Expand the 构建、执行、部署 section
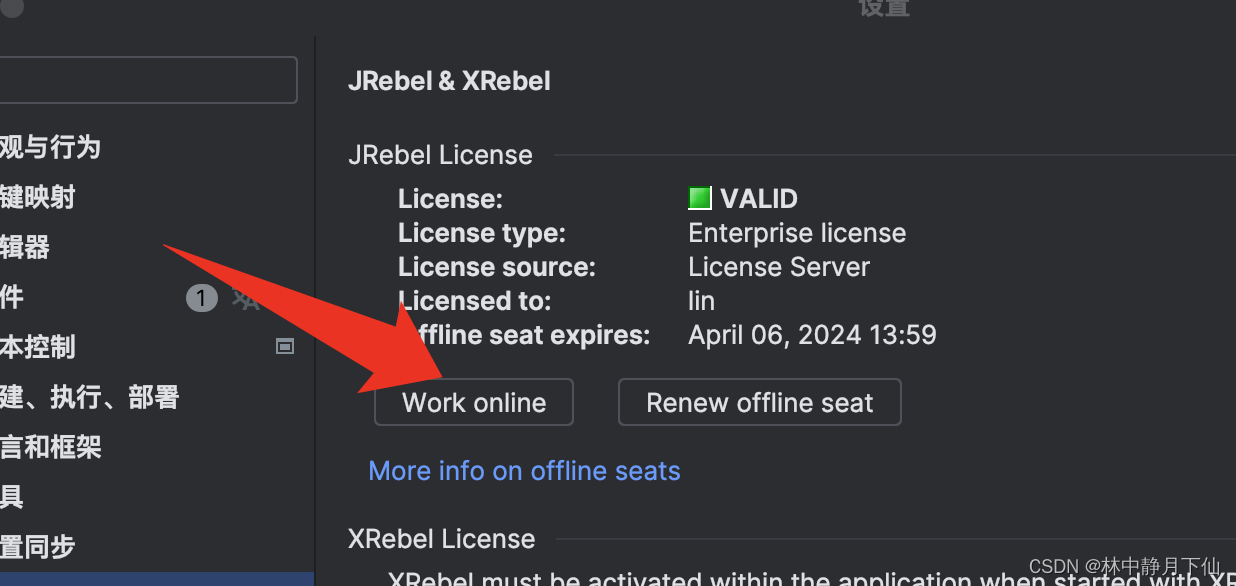This screenshot has height=586, width=1236. 90,397
